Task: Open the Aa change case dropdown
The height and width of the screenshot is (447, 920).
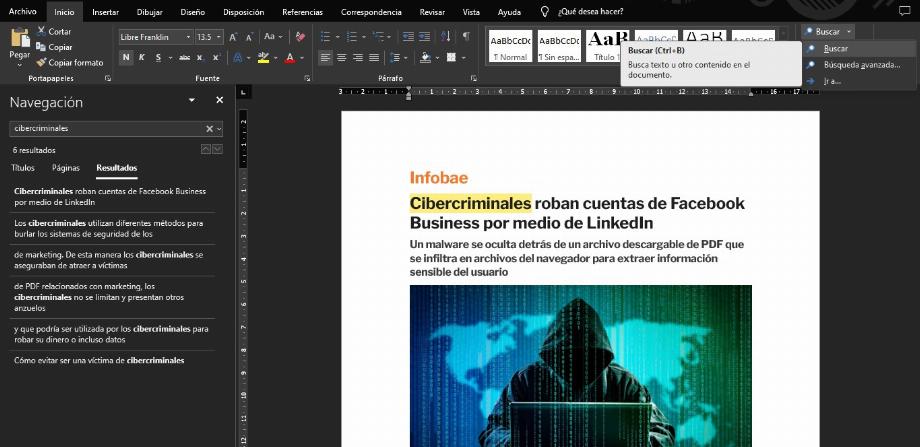Action: tap(273, 37)
